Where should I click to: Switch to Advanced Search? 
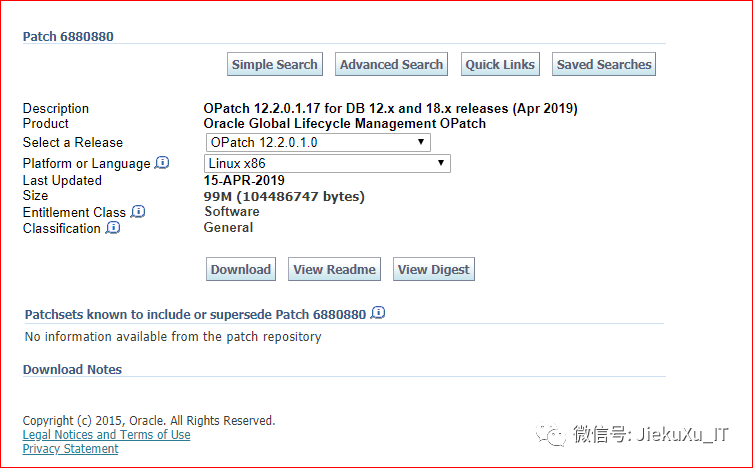coord(391,65)
